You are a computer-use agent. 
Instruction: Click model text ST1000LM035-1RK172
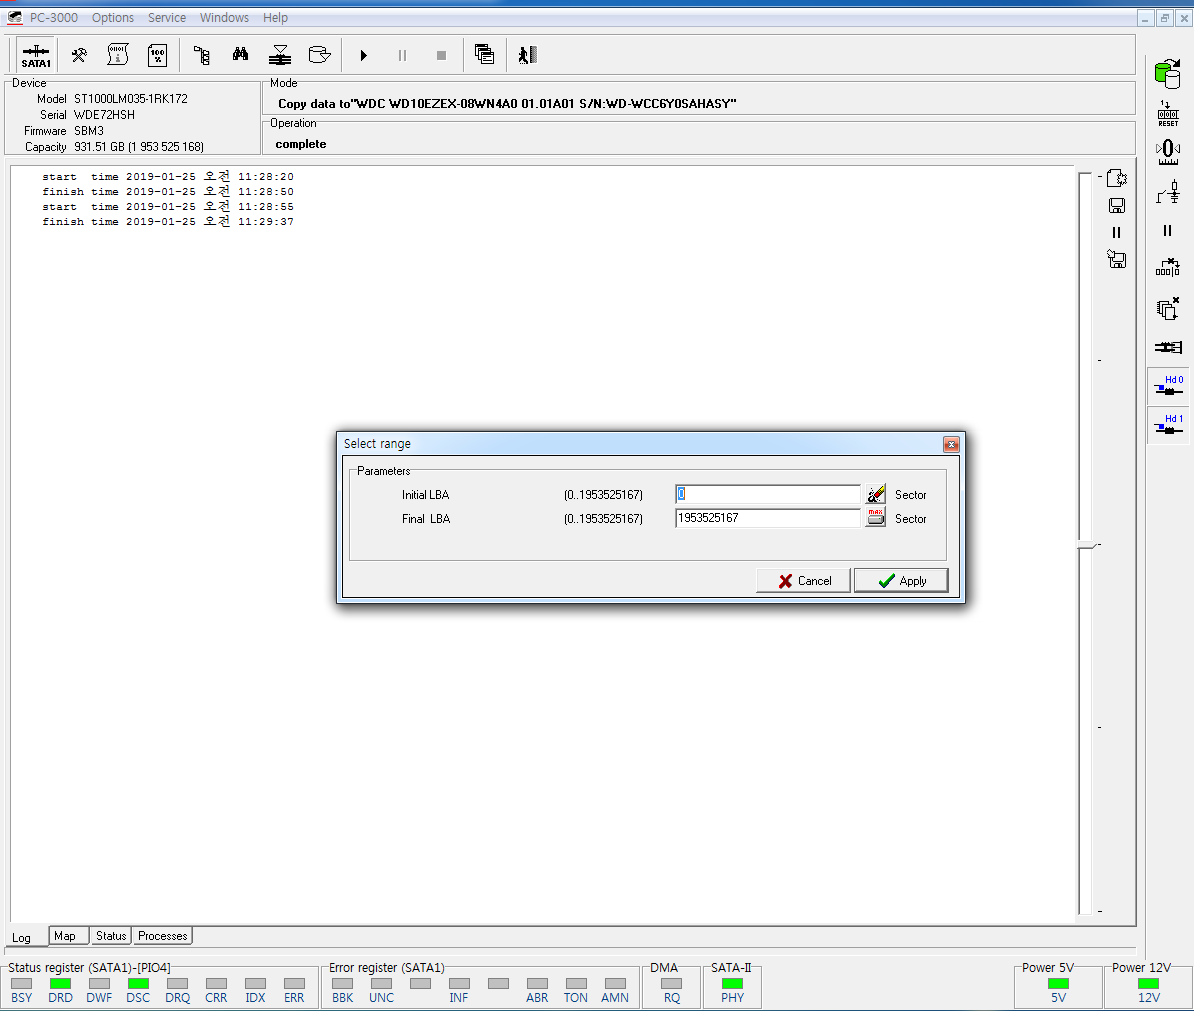pyautogui.click(x=130, y=99)
